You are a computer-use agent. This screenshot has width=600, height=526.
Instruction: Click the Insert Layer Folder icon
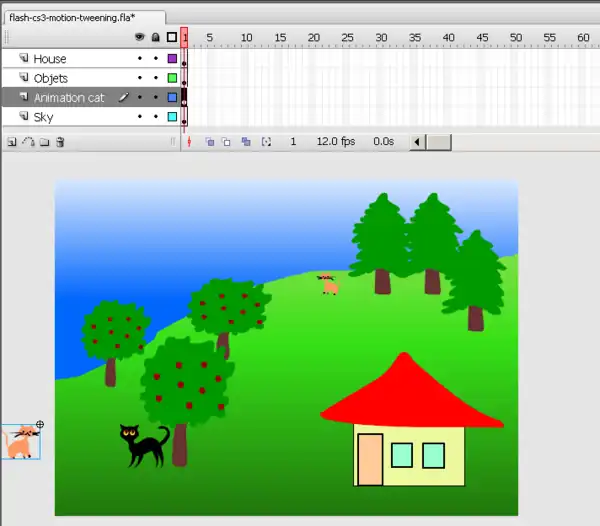pos(44,142)
